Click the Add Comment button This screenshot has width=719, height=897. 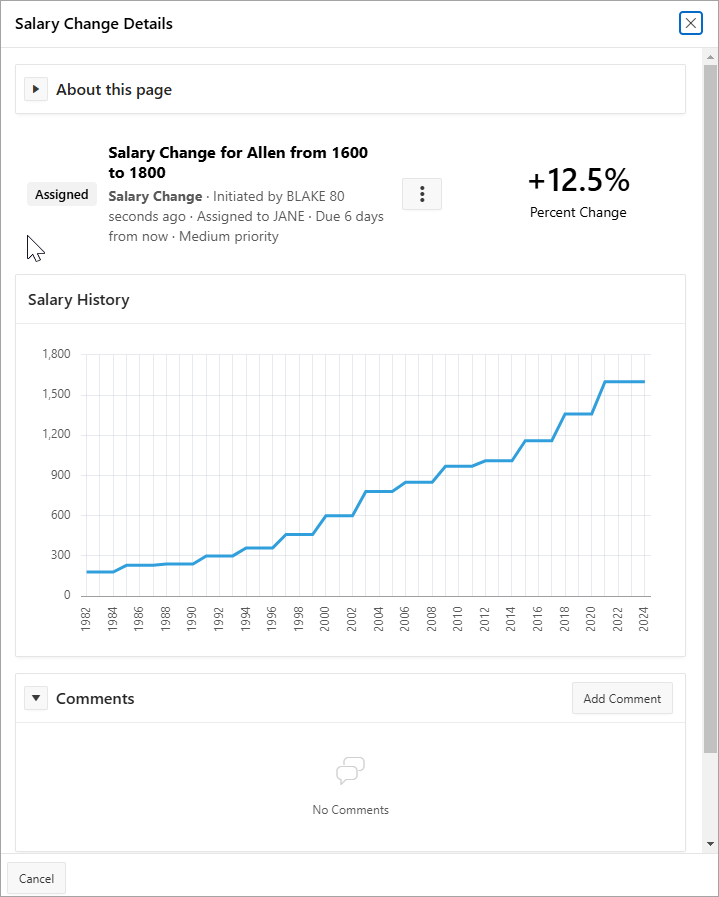(622, 698)
